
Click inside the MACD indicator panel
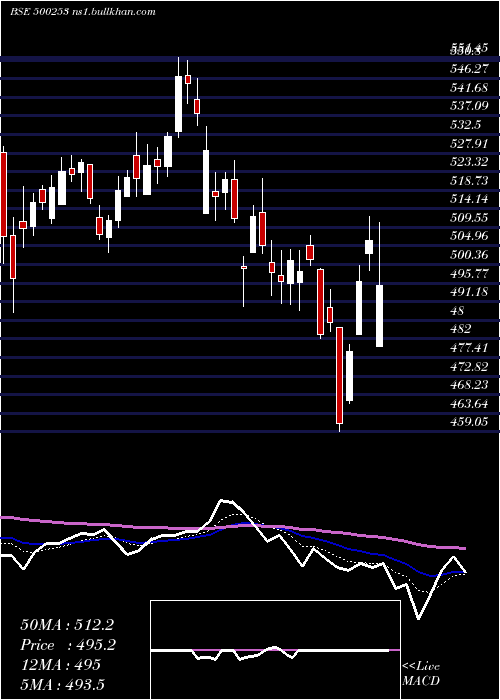275,650
